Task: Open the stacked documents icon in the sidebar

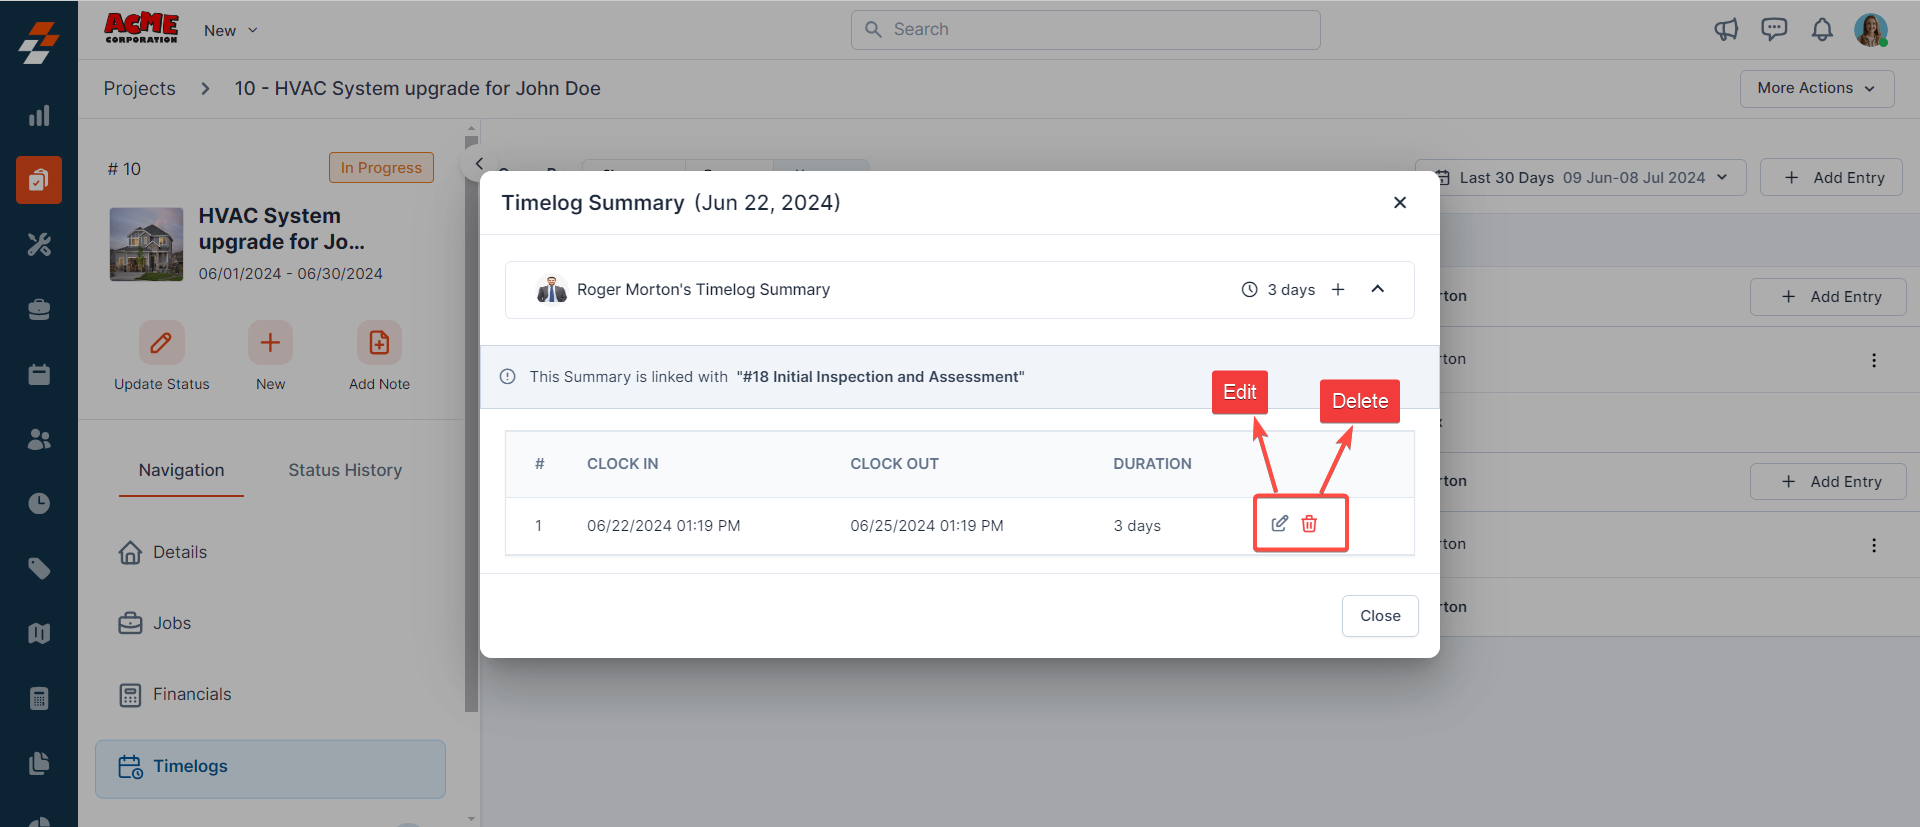Action: [x=39, y=763]
